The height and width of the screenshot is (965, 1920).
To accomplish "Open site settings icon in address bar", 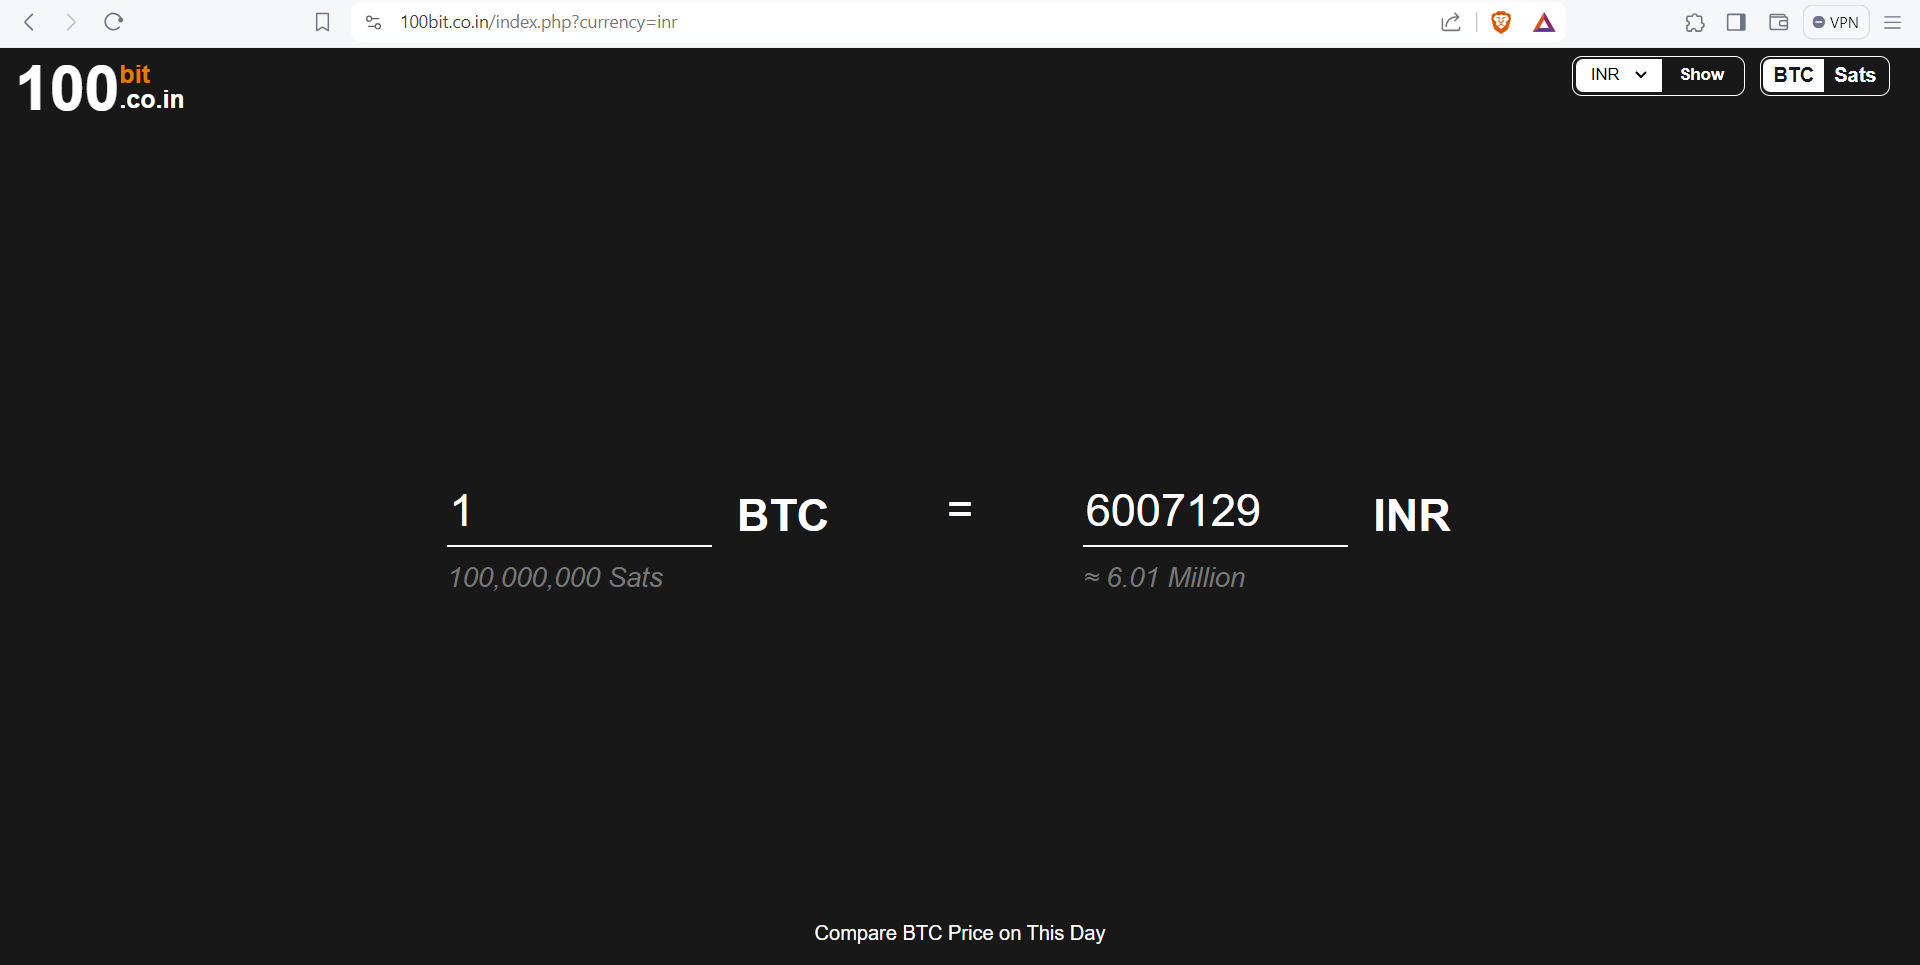I will pyautogui.click(x=374, y=22).
